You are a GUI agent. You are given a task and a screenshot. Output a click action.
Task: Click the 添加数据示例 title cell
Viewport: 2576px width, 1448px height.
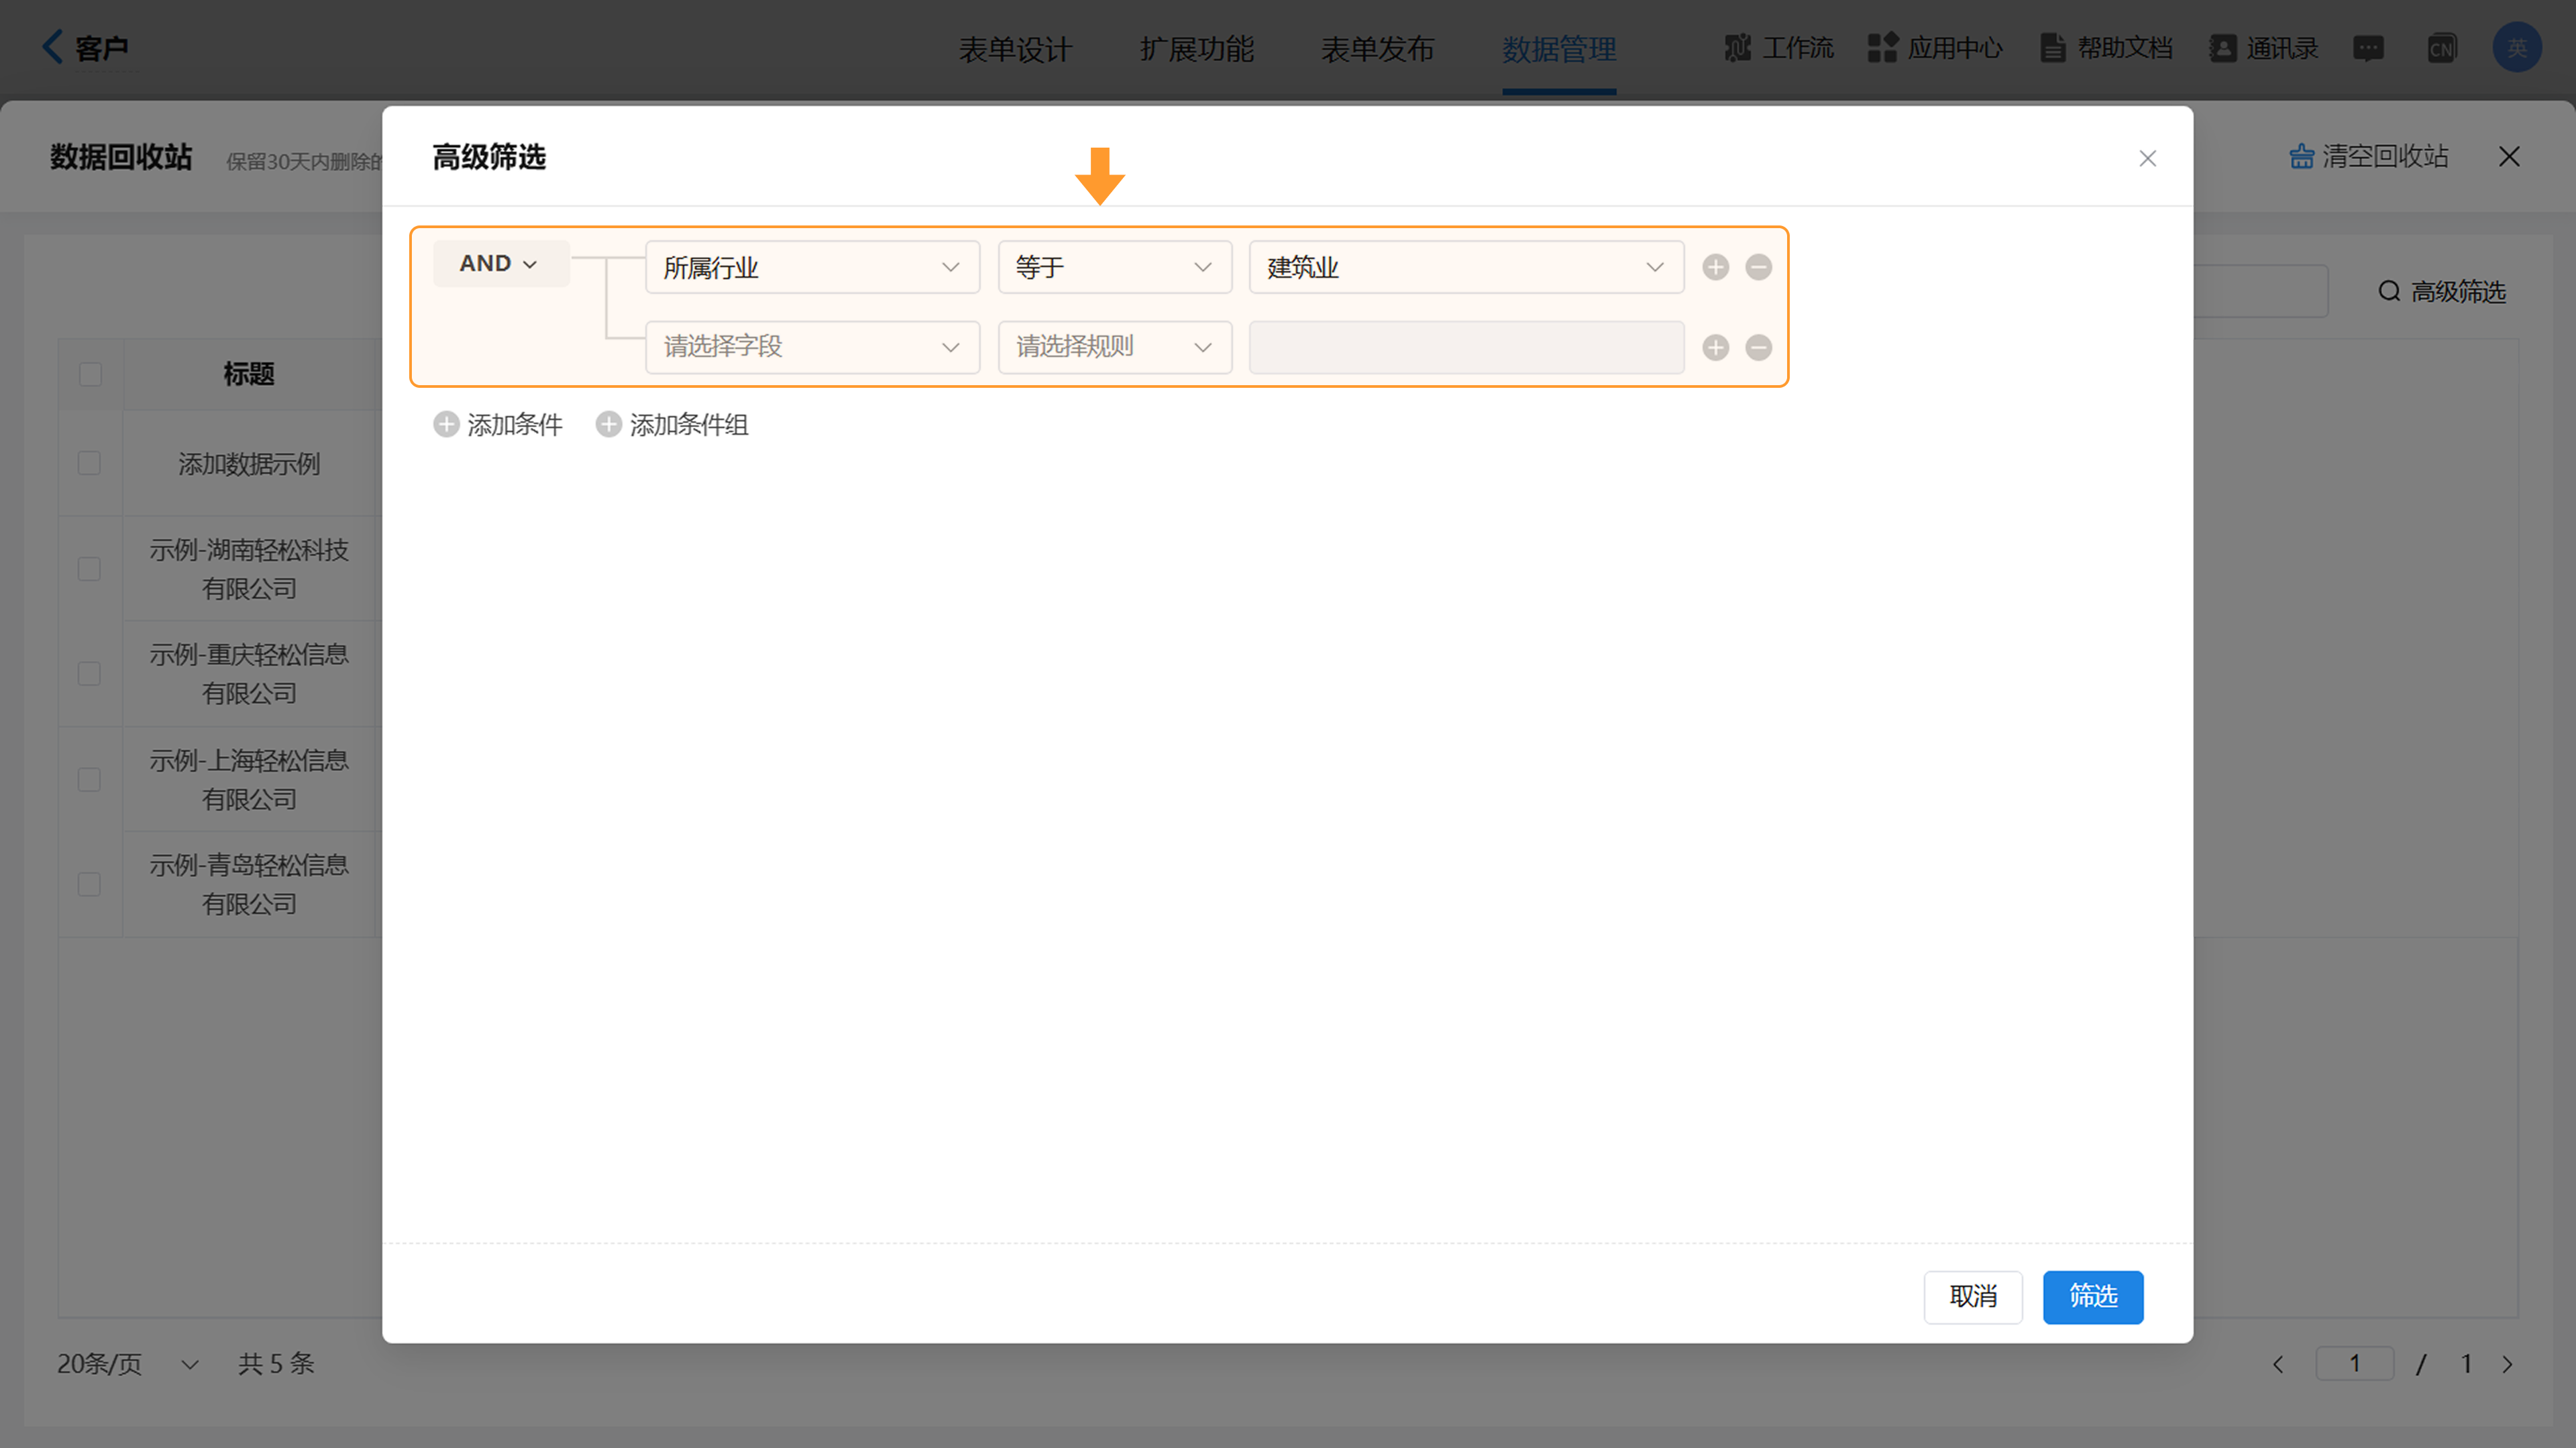(249, 463)
